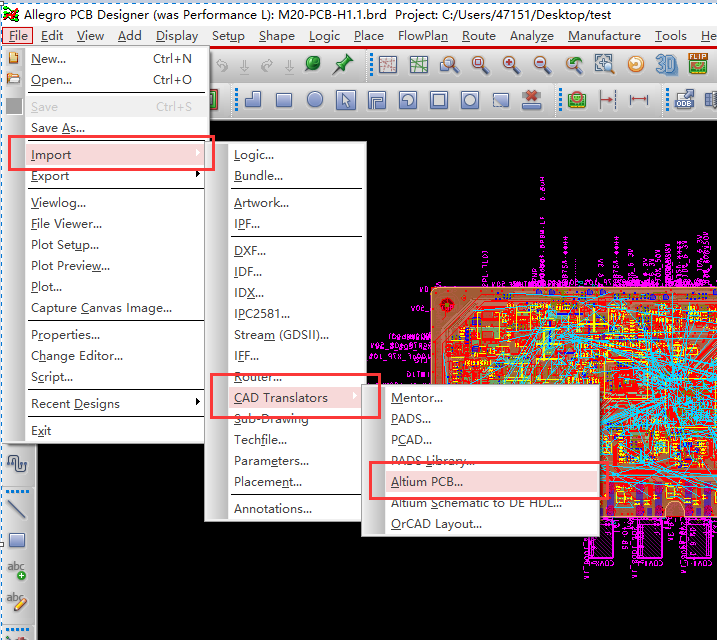Screen dimensions: 717x640
Task: Click the add rectangle tool in left toolbar
Action: click(x=17, y=540)
